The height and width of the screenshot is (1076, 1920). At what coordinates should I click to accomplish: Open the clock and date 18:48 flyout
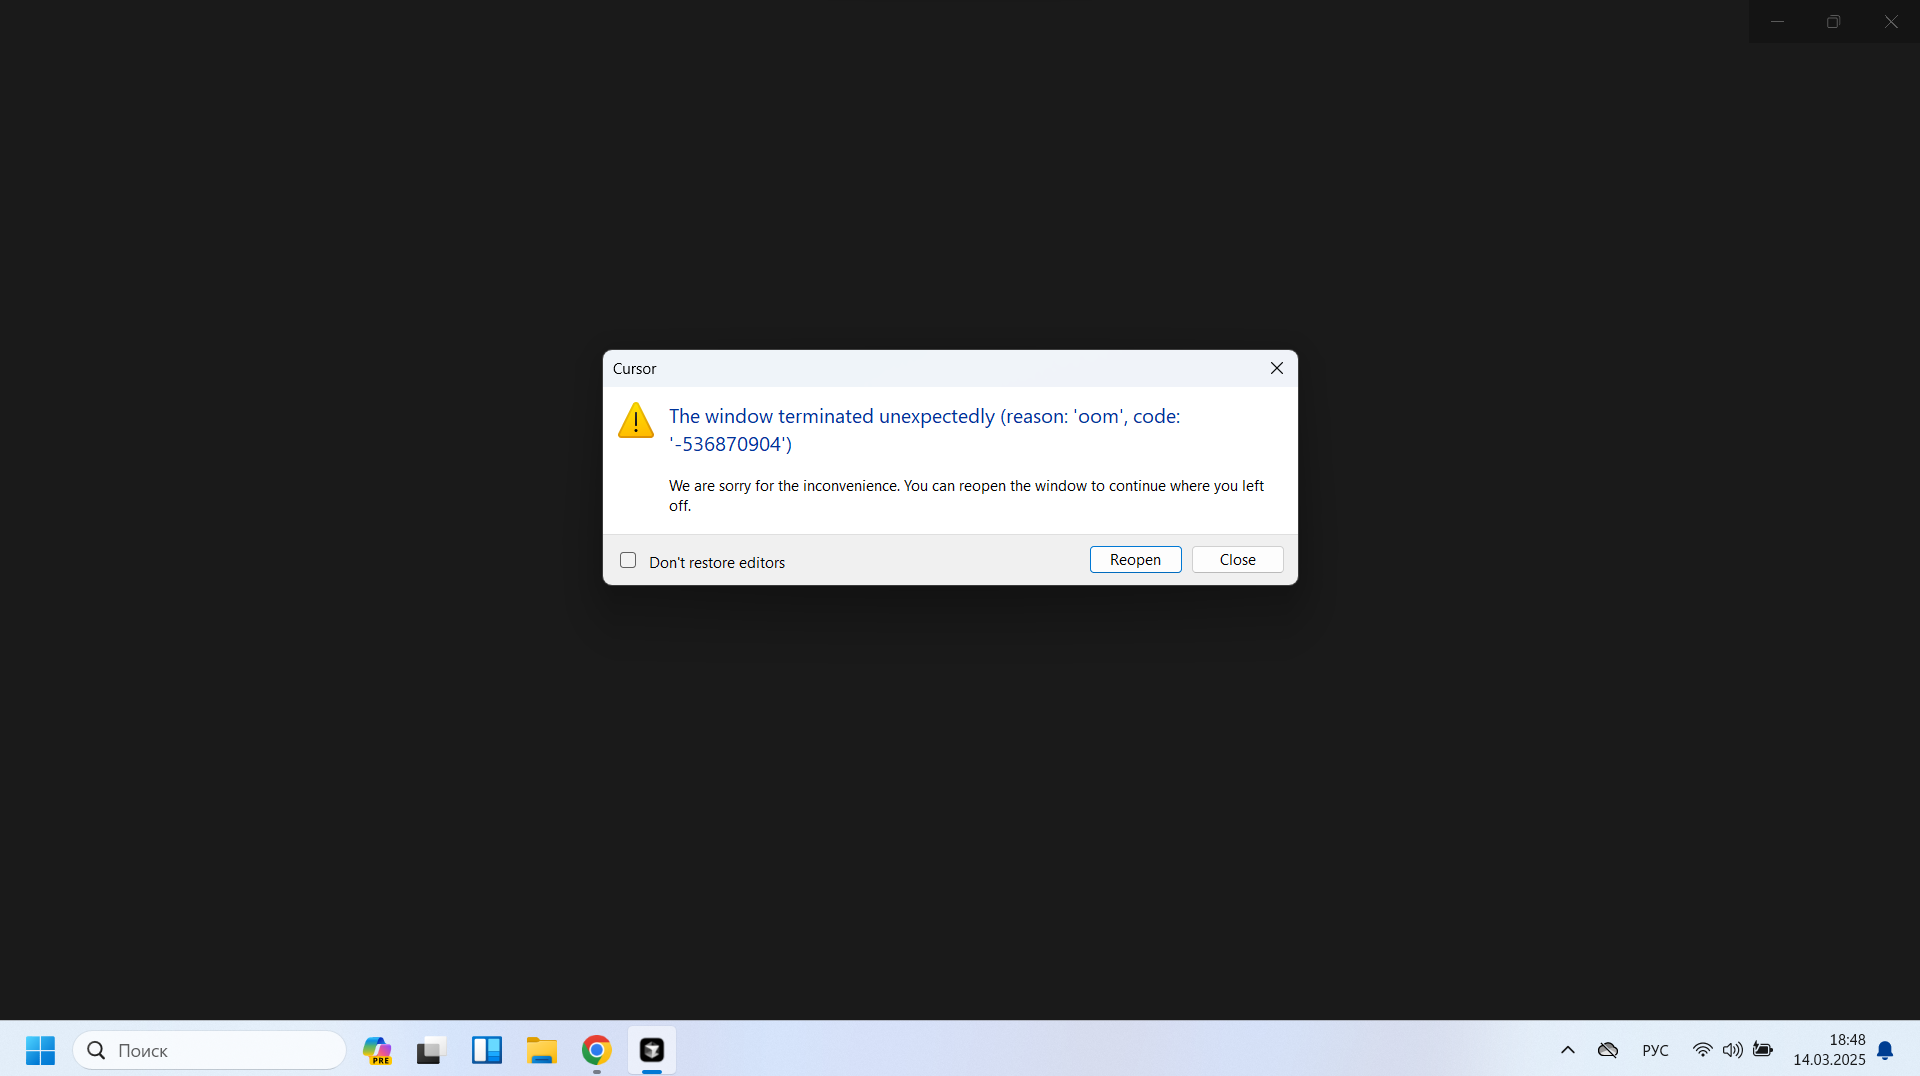click(1829, 1050)
